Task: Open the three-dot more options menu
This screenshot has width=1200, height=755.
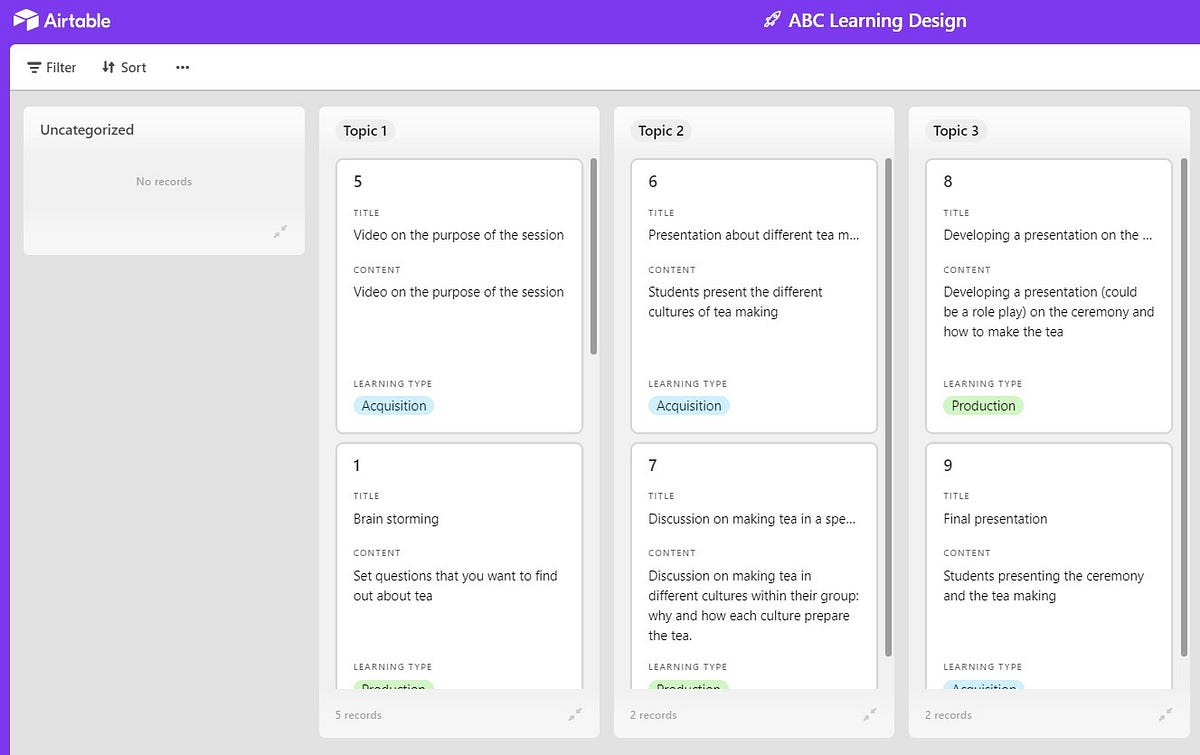Action: (x=182, y=67)
